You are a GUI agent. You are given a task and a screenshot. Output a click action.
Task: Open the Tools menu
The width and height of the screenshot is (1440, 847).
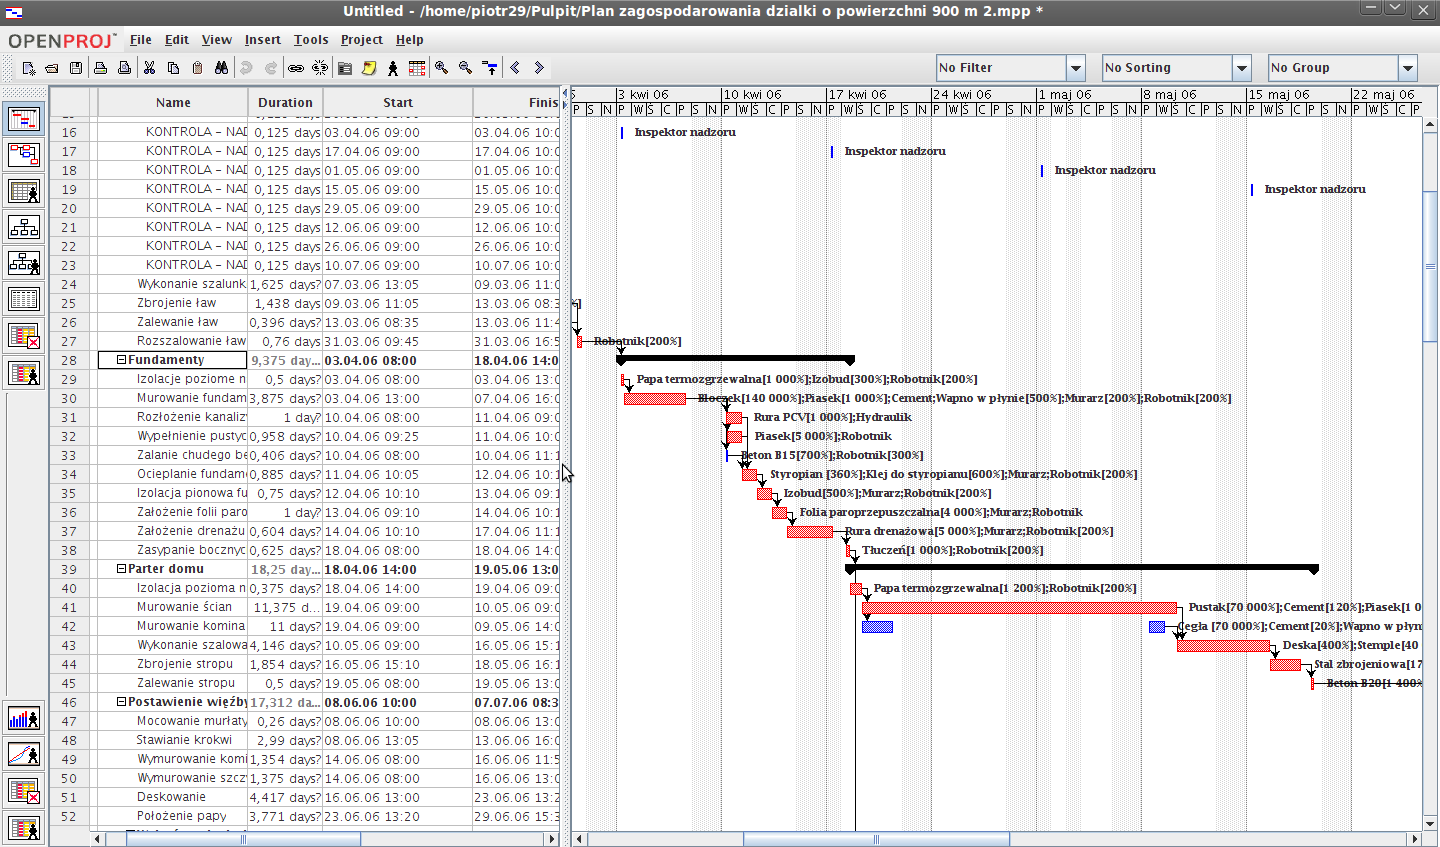pyautogui.click(x=311, y=40)
